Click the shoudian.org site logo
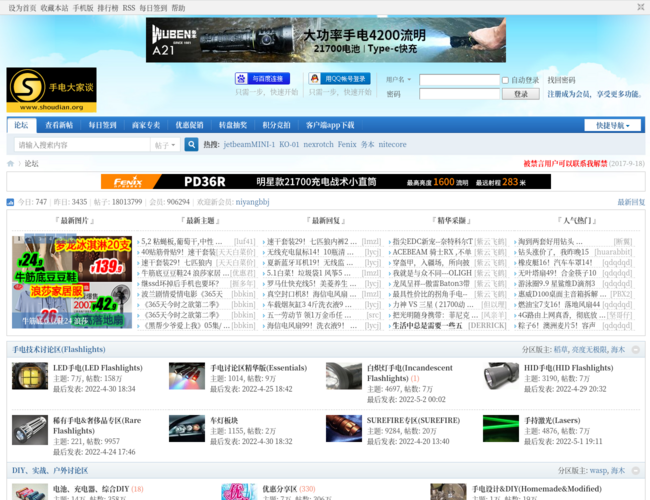This screenshot has width=650, height=500. [51, 90]
